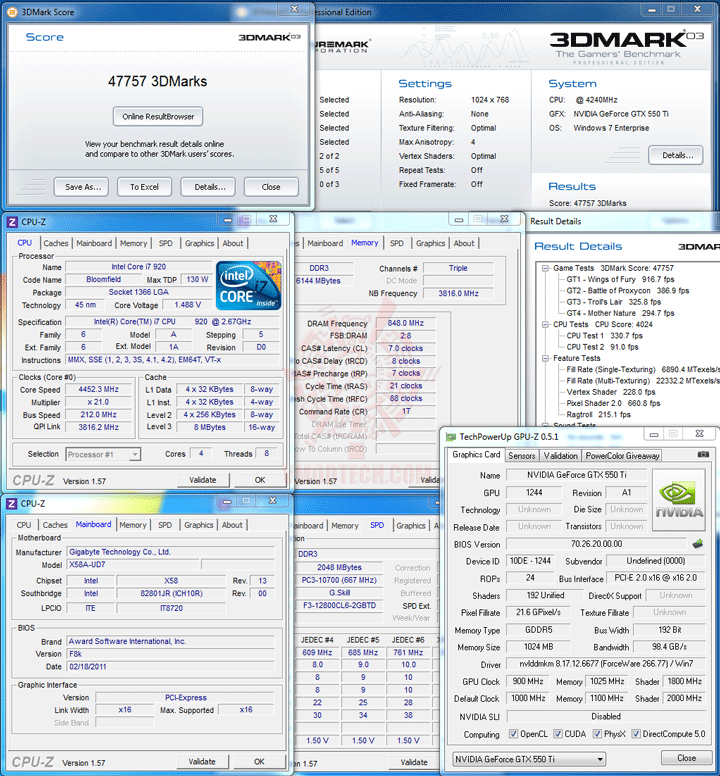This screenshot has width=720, height=776.
Task: Open Graphics tab in bottom CPU-Z Mainboard window
Action: [198, 525]
